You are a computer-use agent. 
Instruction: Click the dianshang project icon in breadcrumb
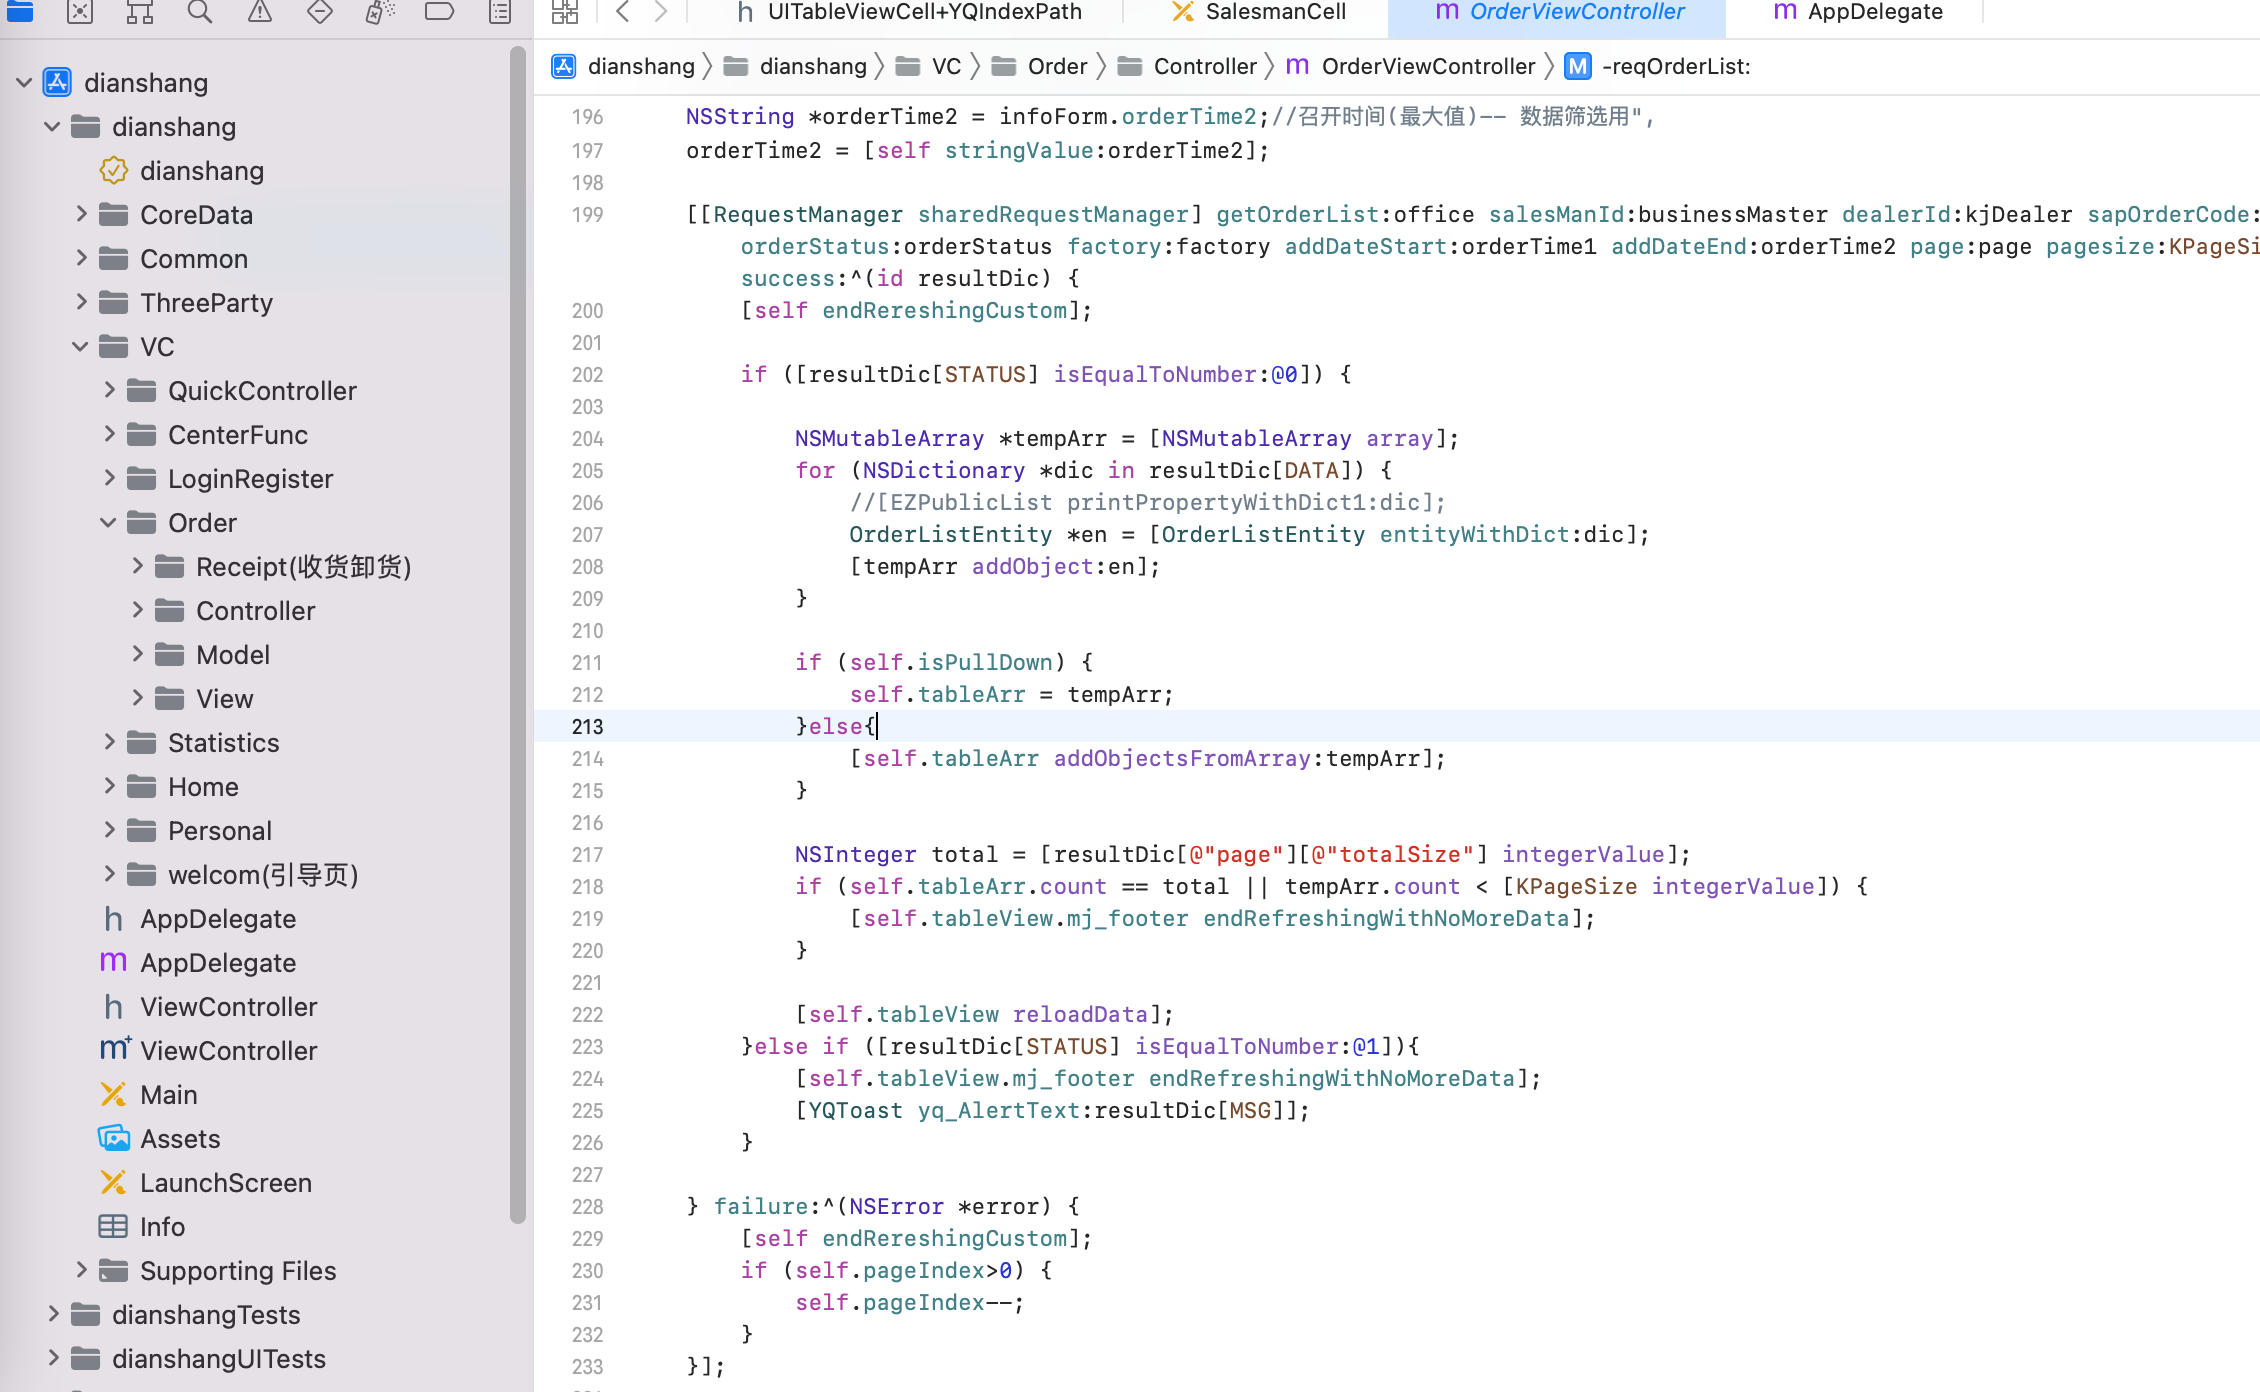click(564, 66)
